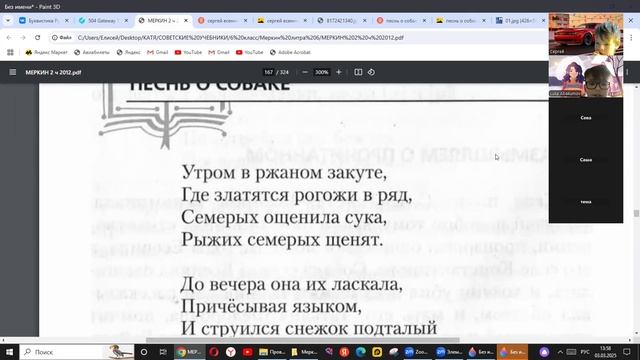Click the file address bar URL

click(240, 38)
